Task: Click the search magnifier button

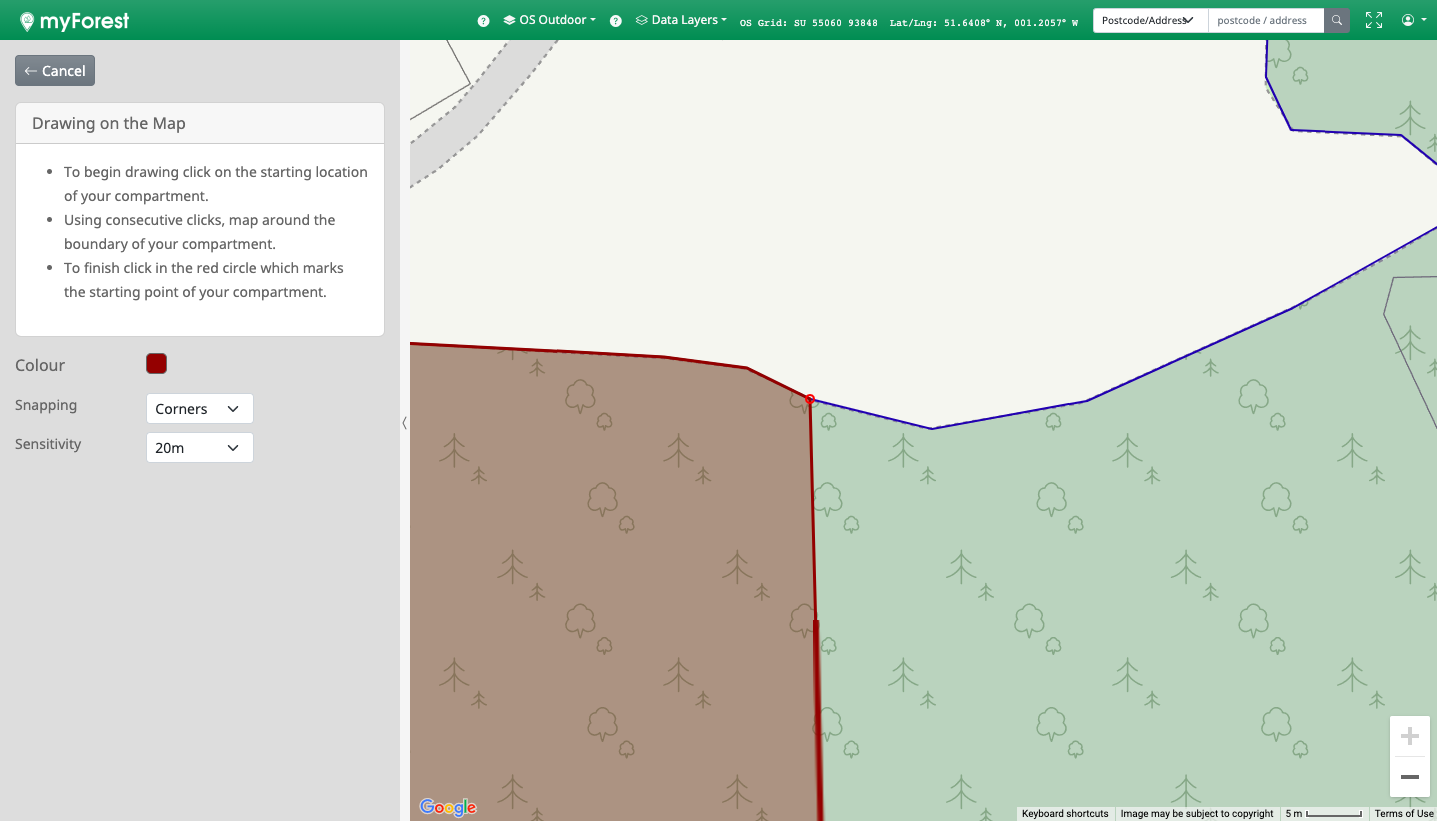Action: coord(1337,20)
